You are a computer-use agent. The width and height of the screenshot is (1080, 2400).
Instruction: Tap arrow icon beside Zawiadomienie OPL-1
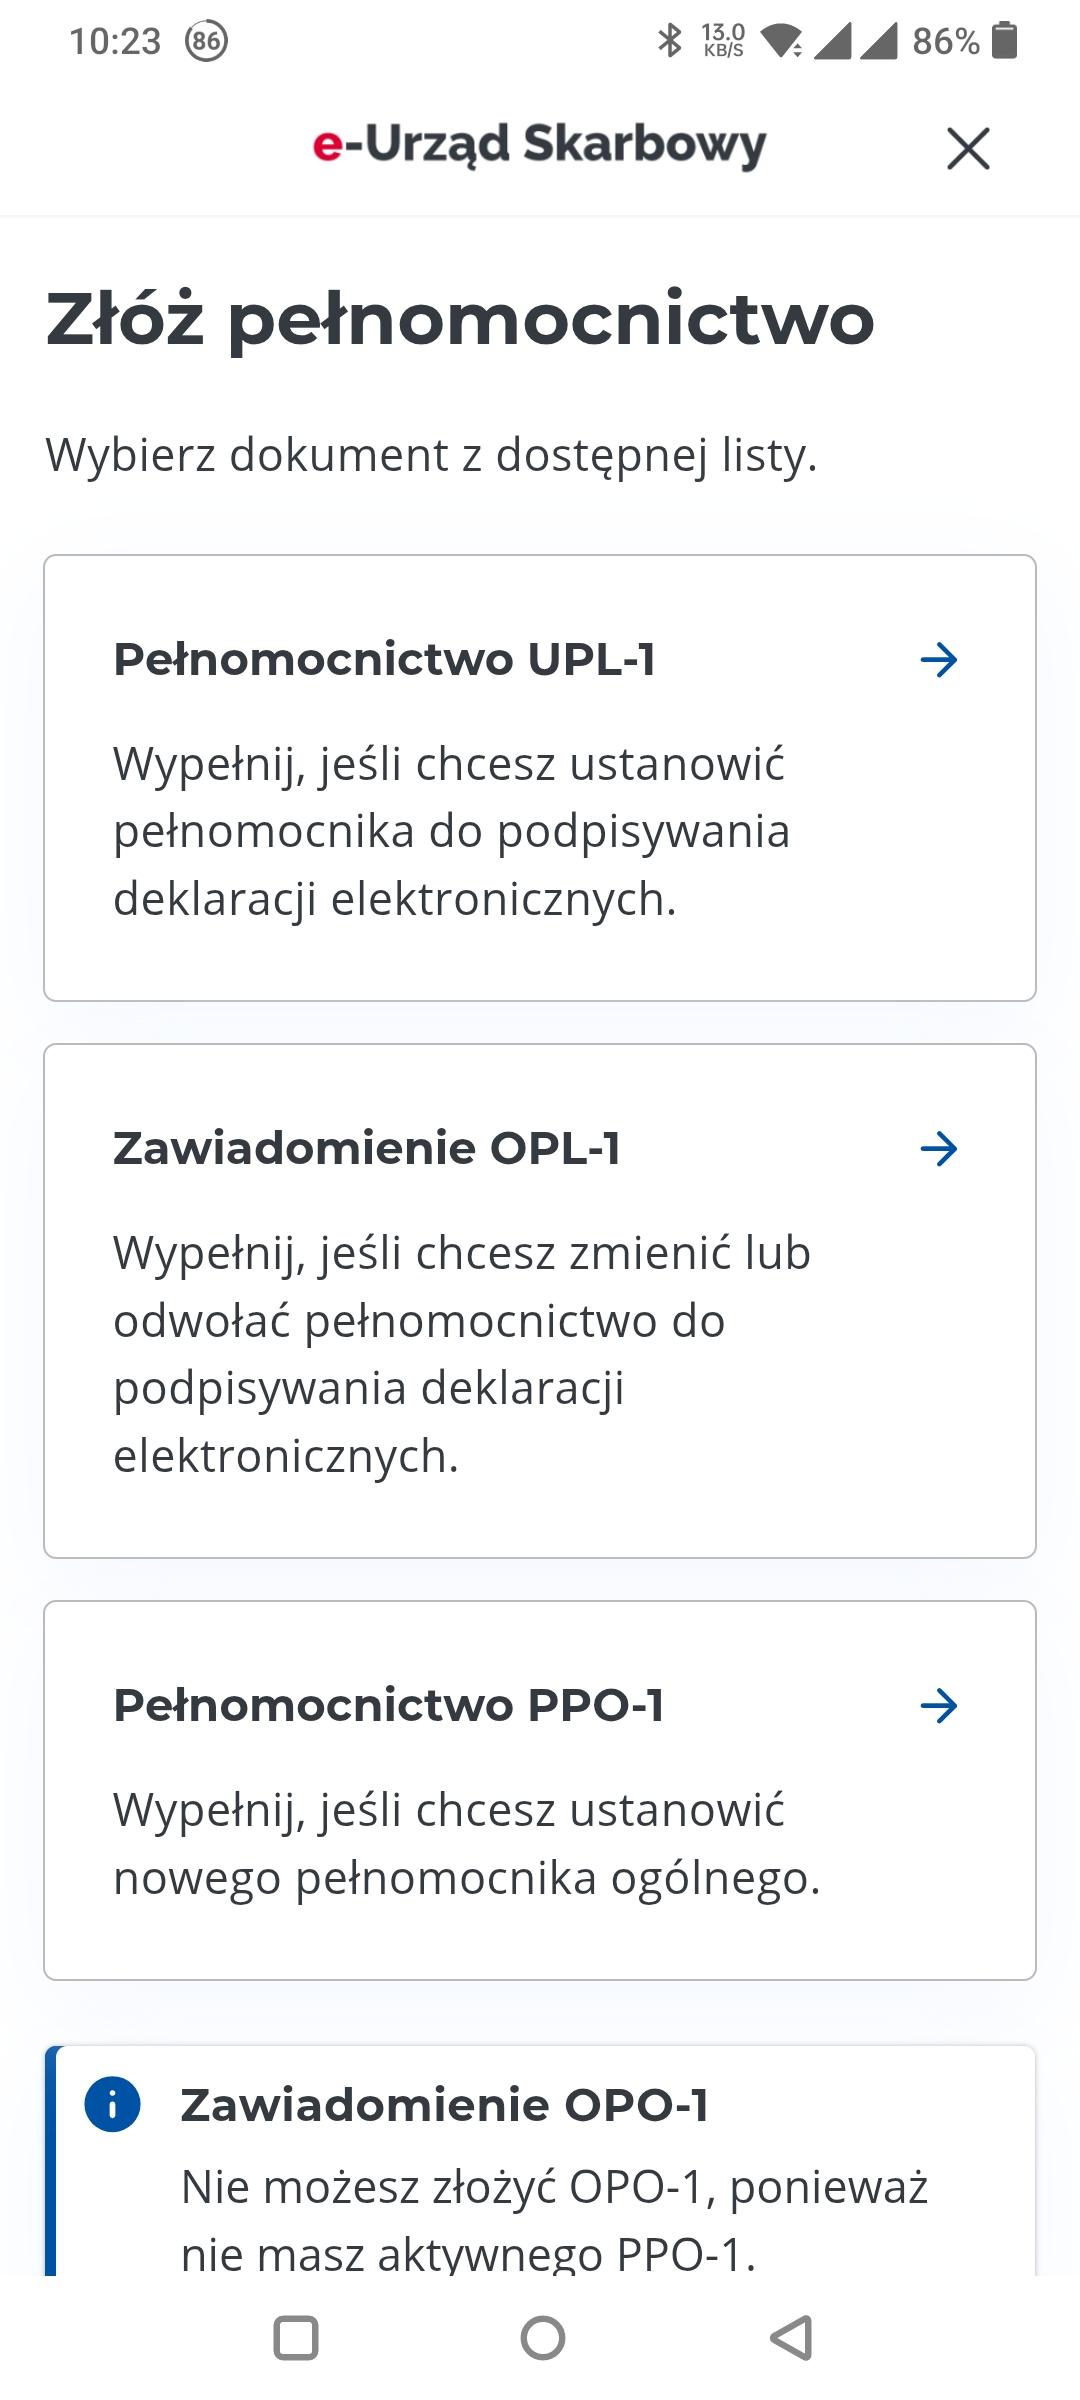[x=938, y=1149]
